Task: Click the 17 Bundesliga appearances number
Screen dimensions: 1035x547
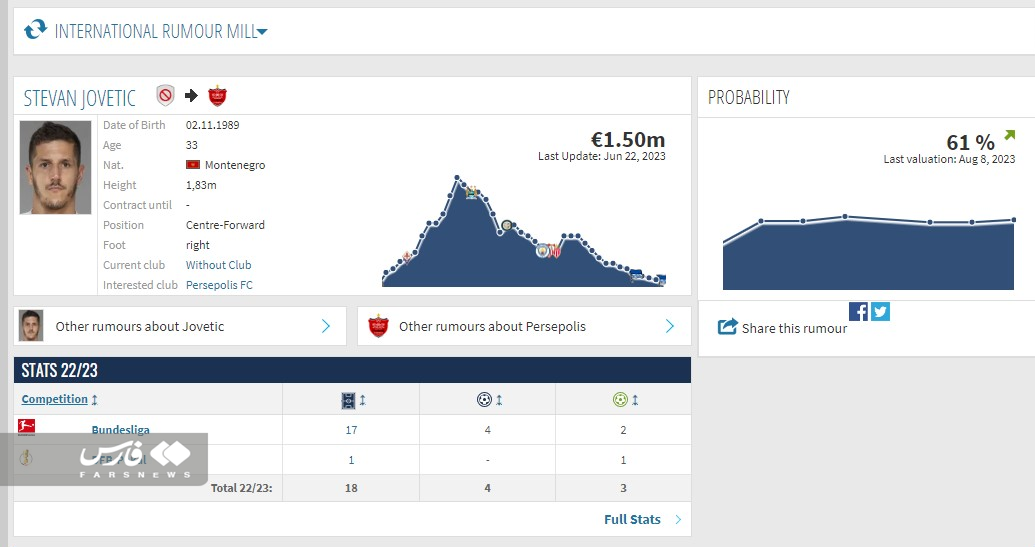Action: point(351,430)
